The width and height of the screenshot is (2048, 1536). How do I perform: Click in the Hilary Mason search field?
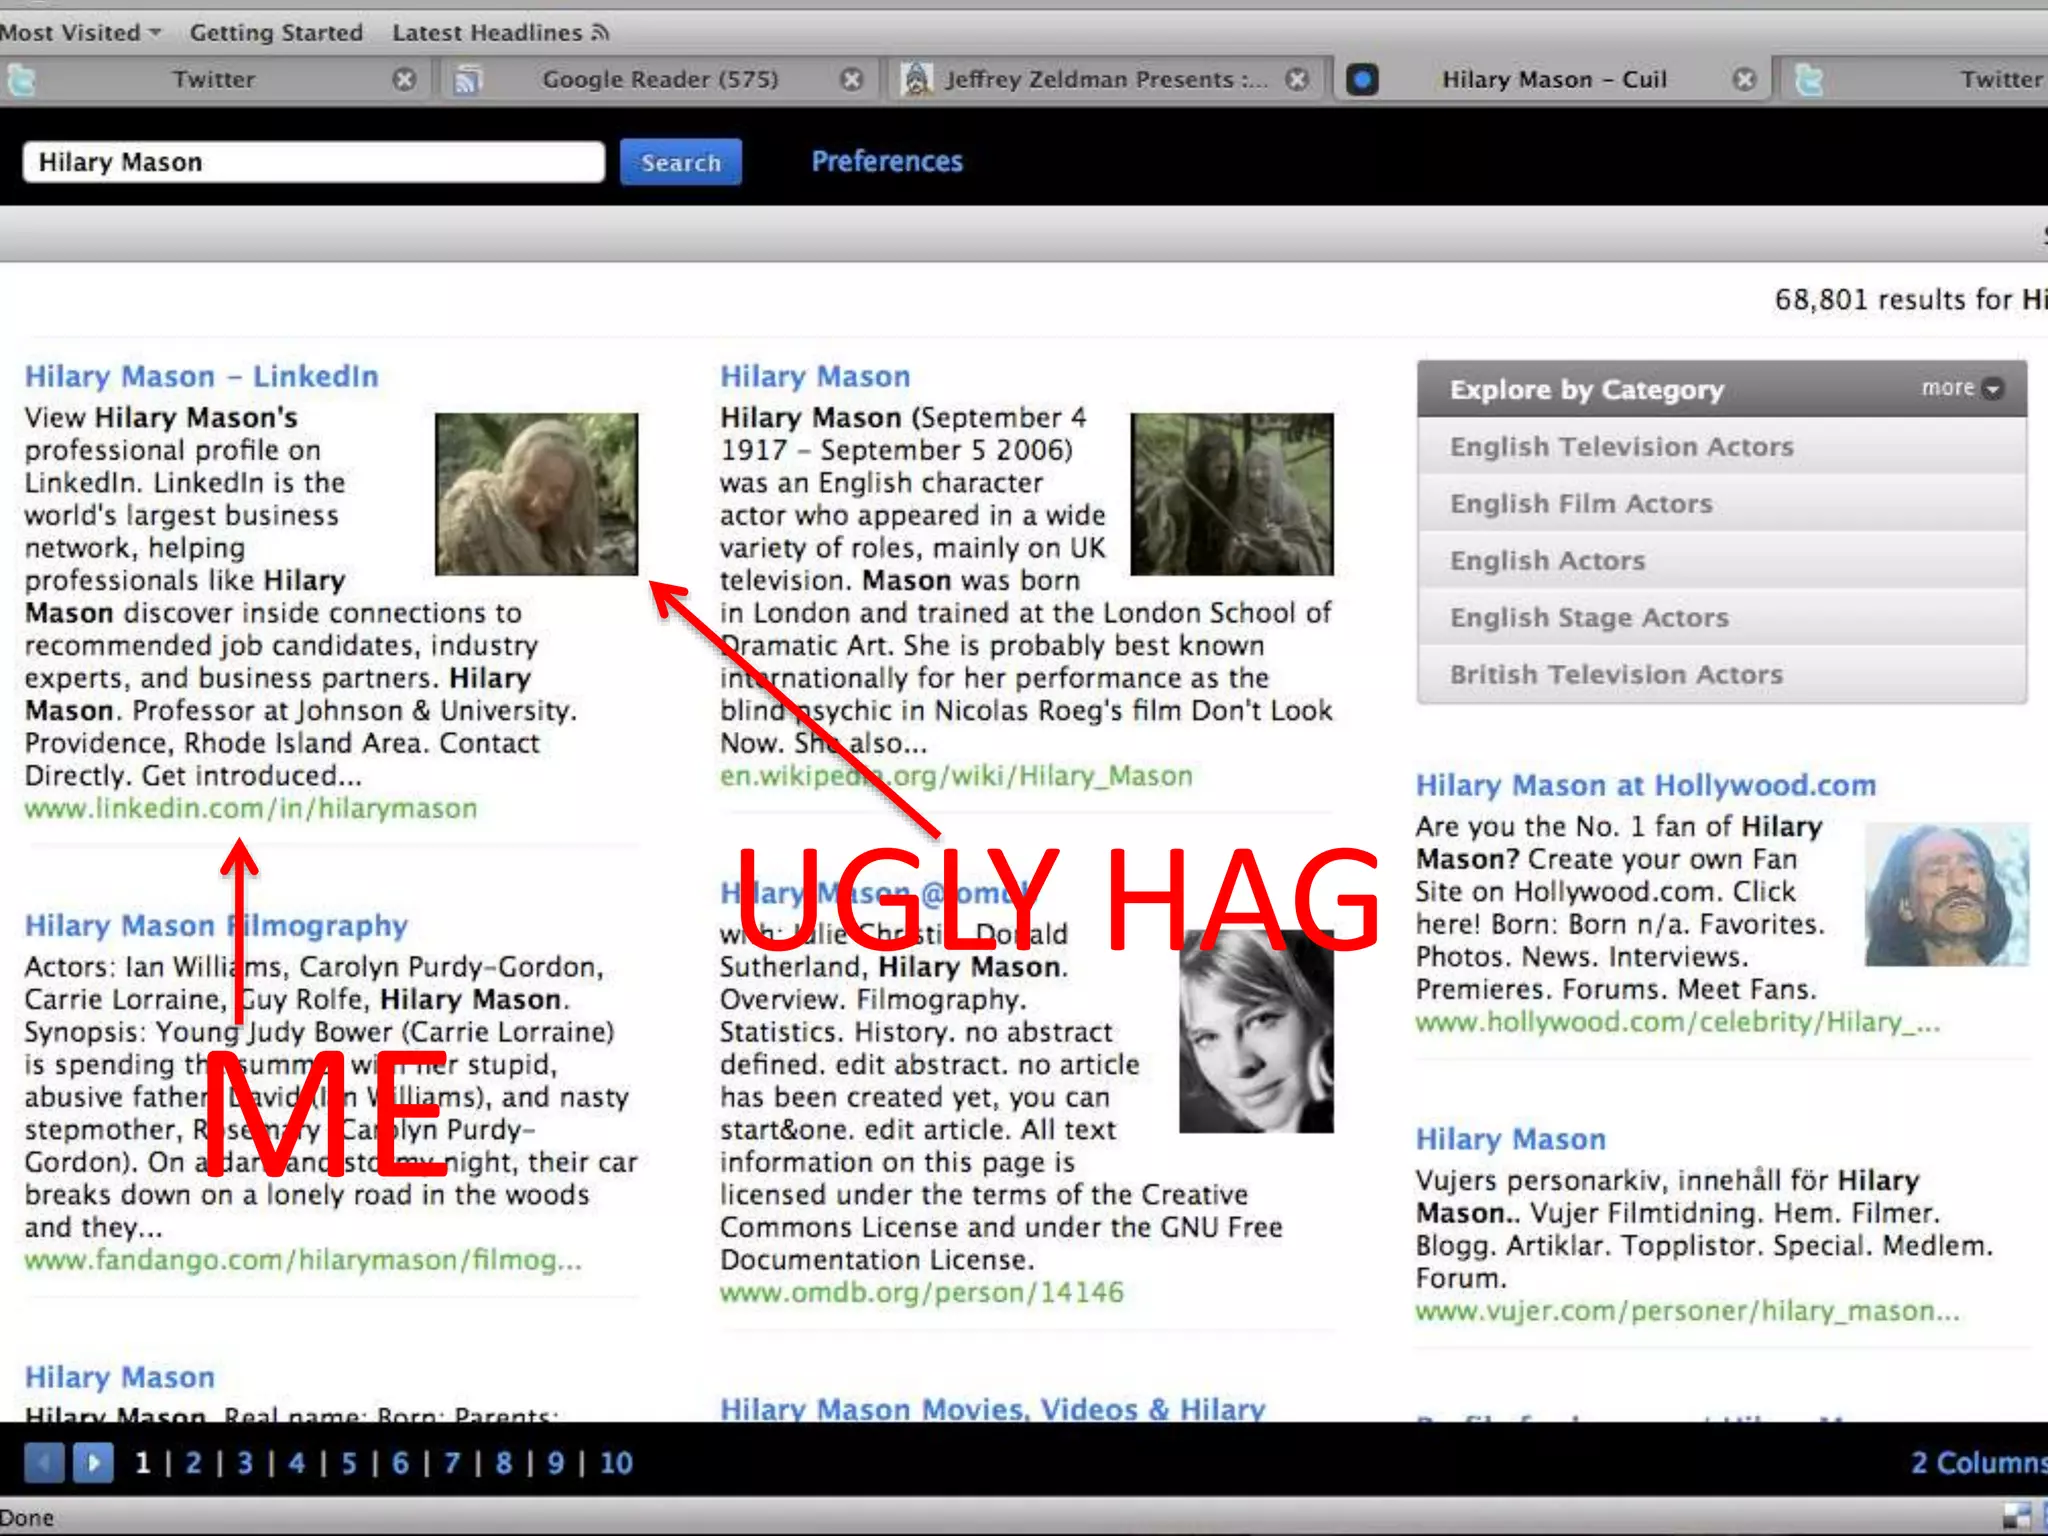coord(313,162)
